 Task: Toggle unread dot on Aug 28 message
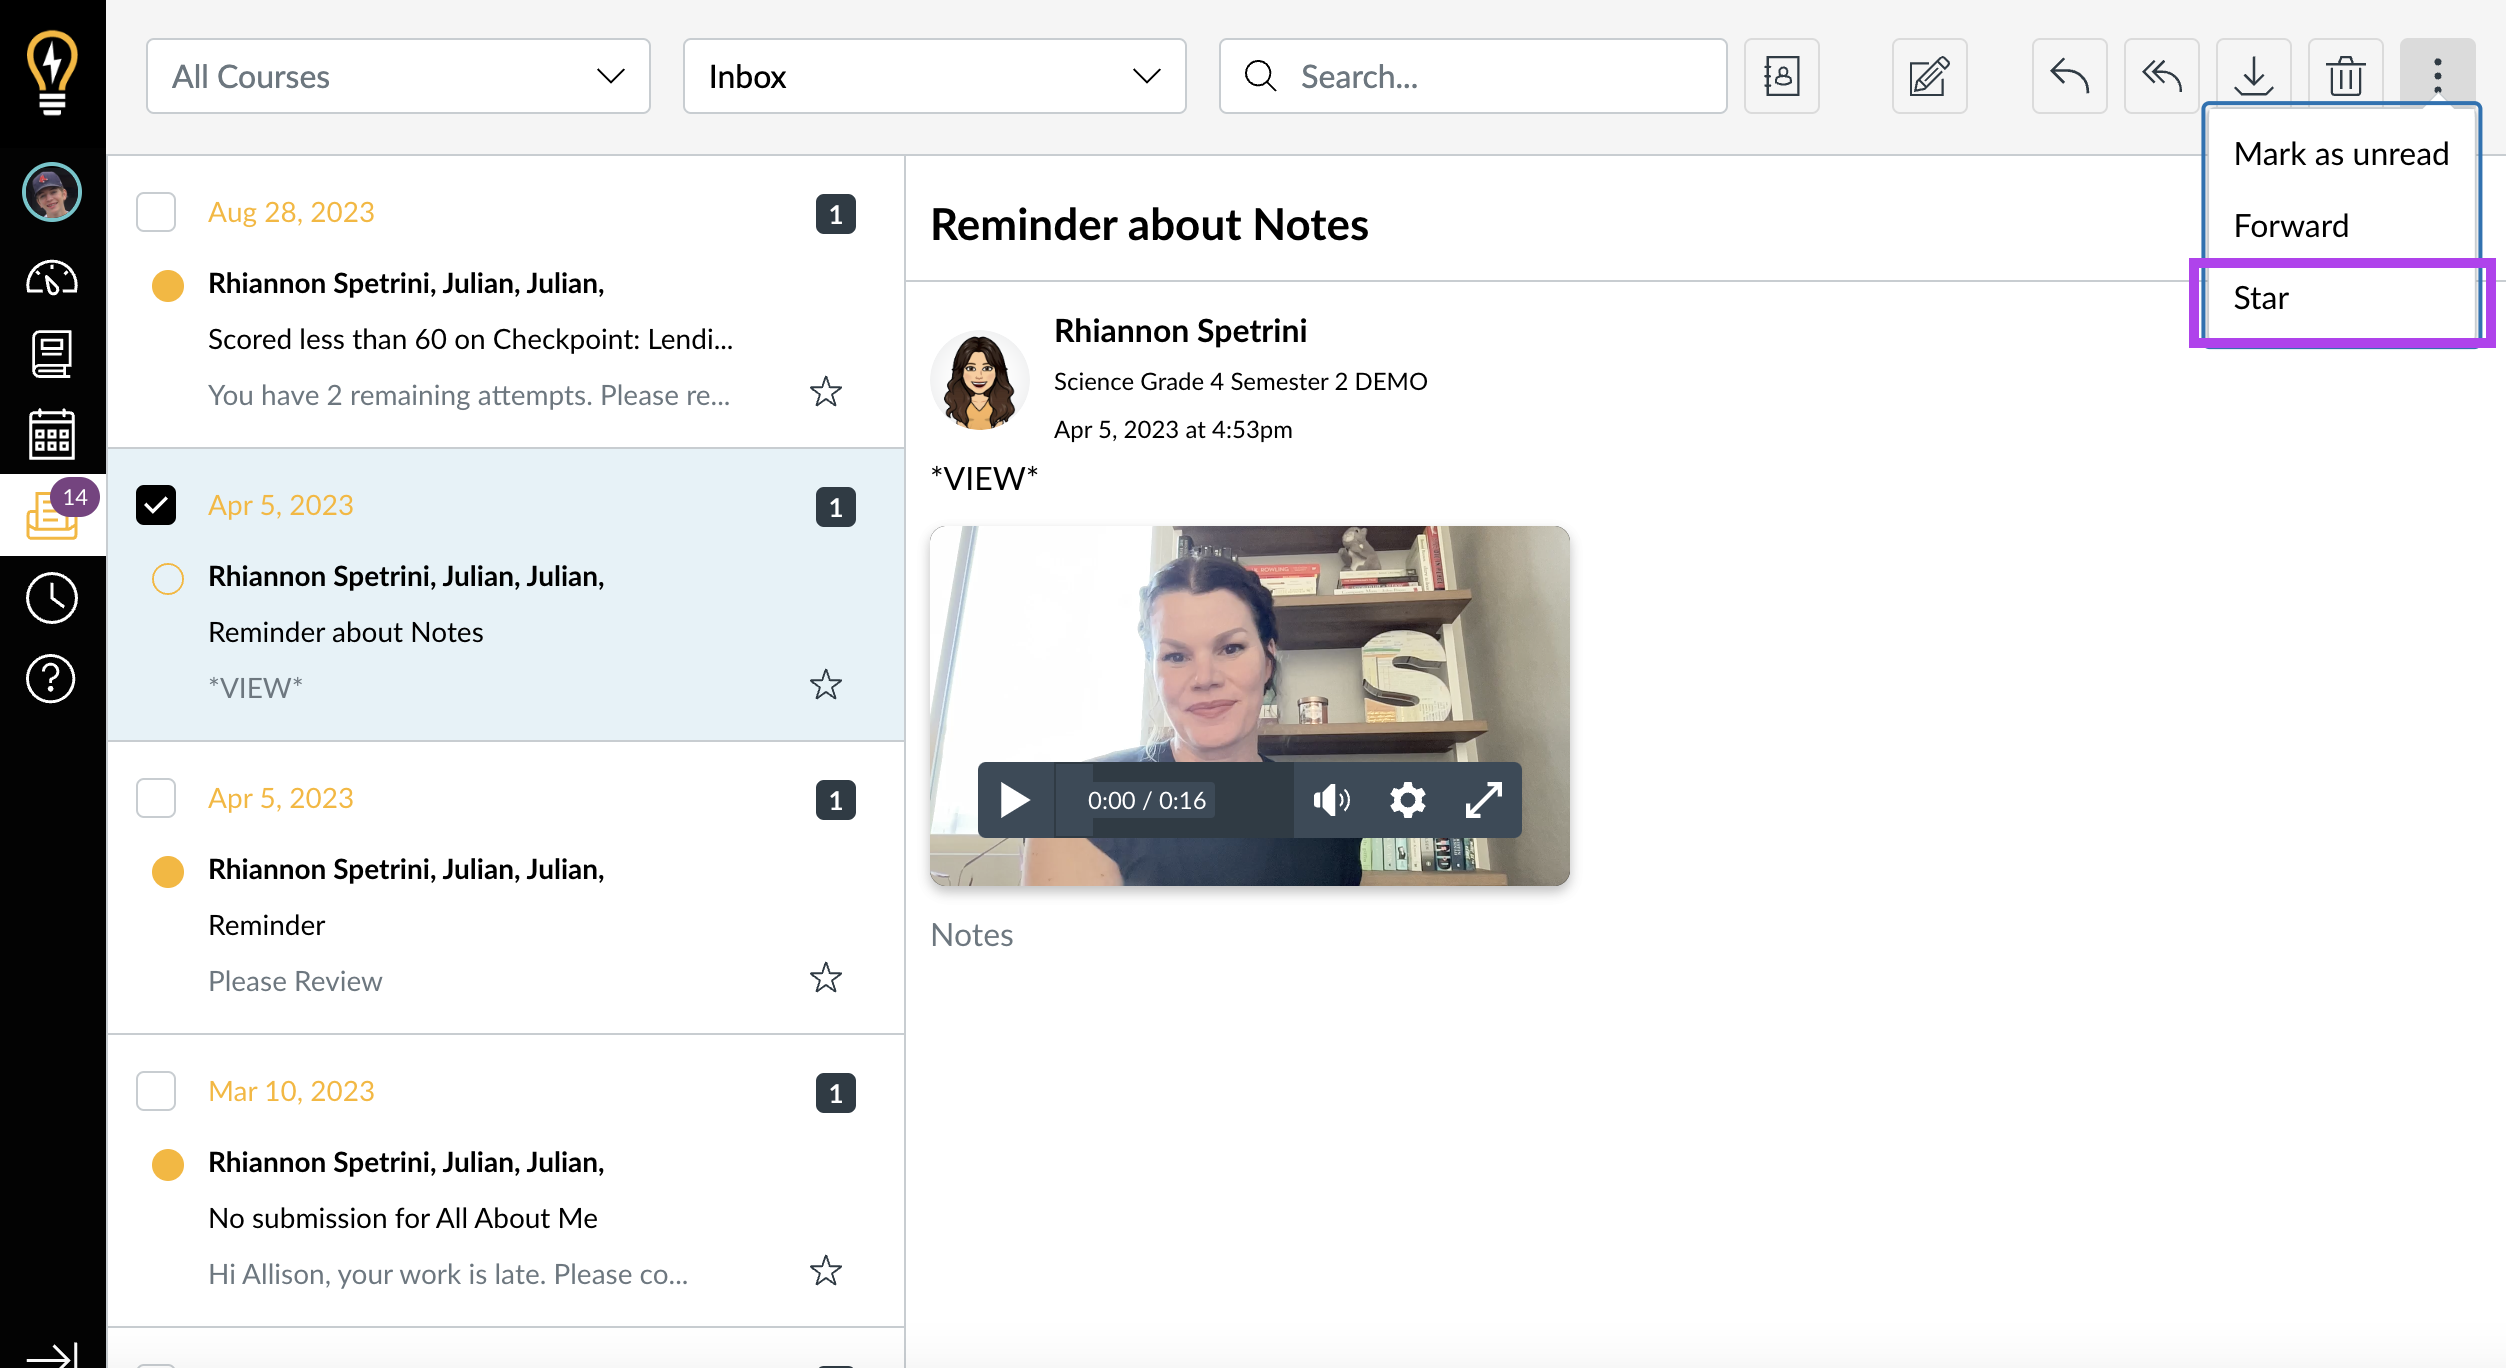[x=168, y=285]
